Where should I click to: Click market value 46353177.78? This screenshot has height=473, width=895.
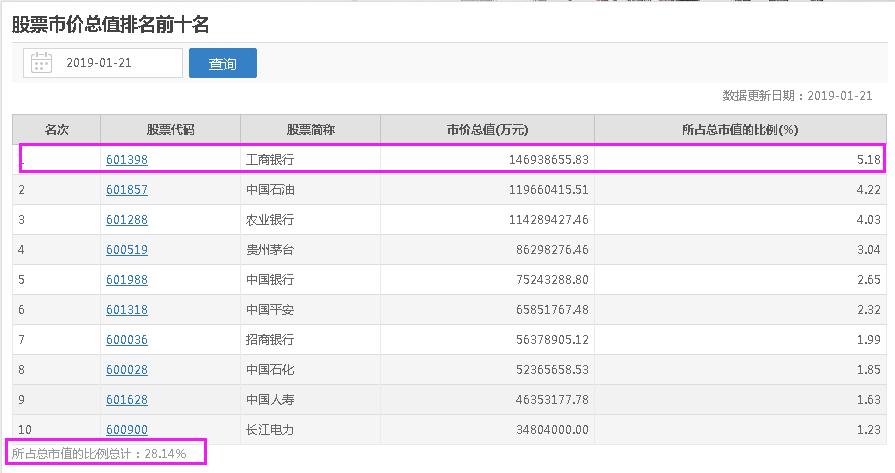tap(552, 400)
